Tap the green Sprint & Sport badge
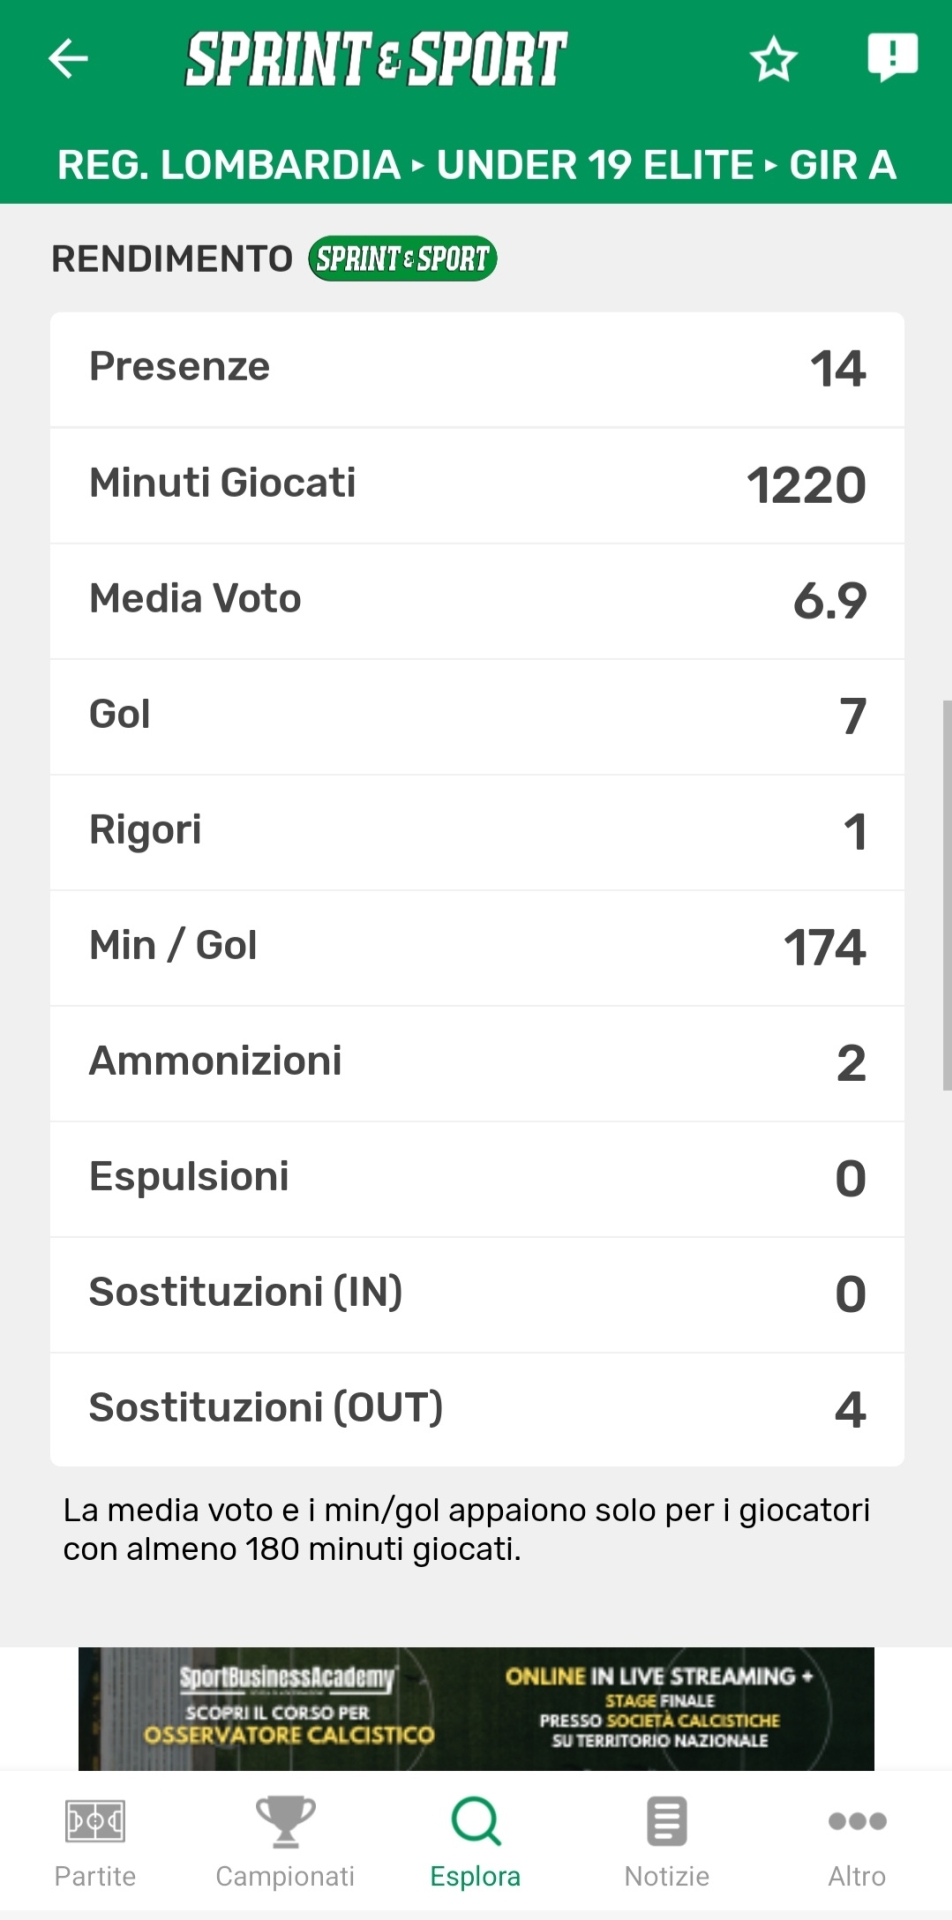Screen dimensions: 952x1920 pos(402,259)
